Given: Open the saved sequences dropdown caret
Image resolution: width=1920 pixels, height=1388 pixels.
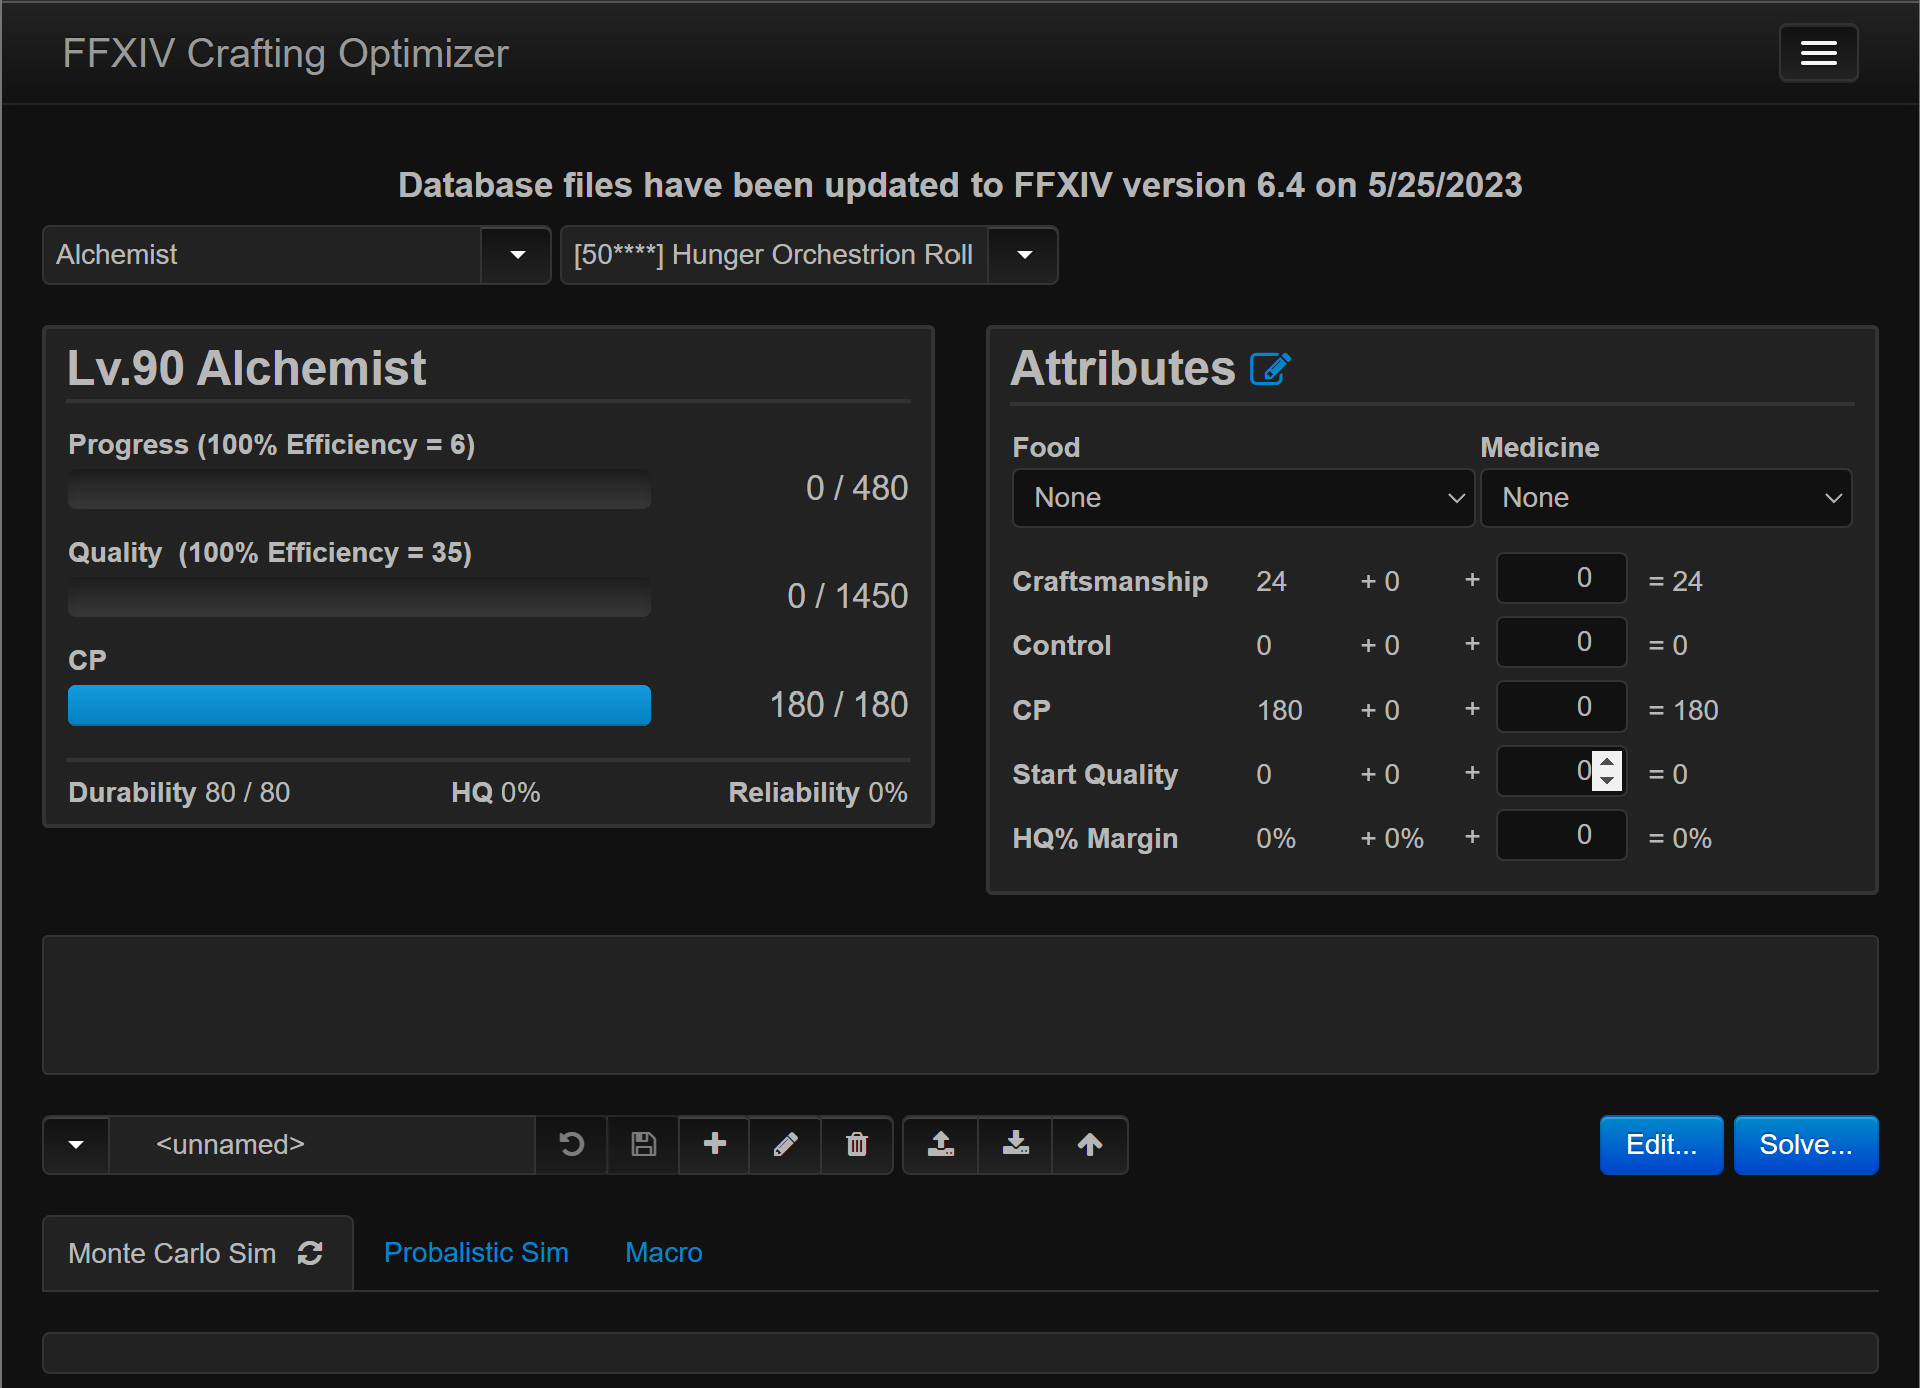Looking at the screenshot, I should point(76,1144).
